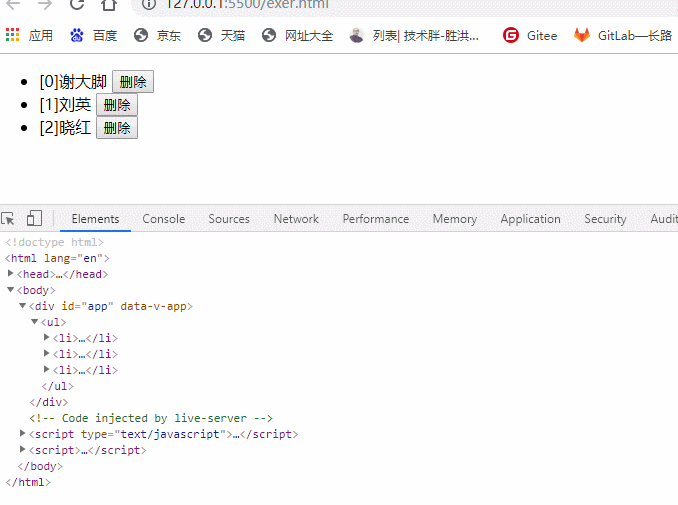Expand the first li node
This screenshot has height=505, width=678.
46,337
